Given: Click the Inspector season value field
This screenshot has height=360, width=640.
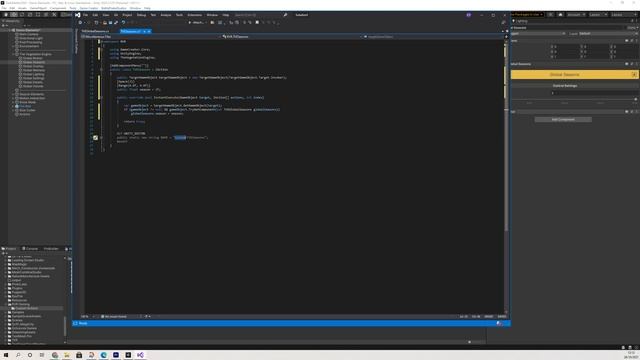Looking at the screenshot, I should [594, 93].
